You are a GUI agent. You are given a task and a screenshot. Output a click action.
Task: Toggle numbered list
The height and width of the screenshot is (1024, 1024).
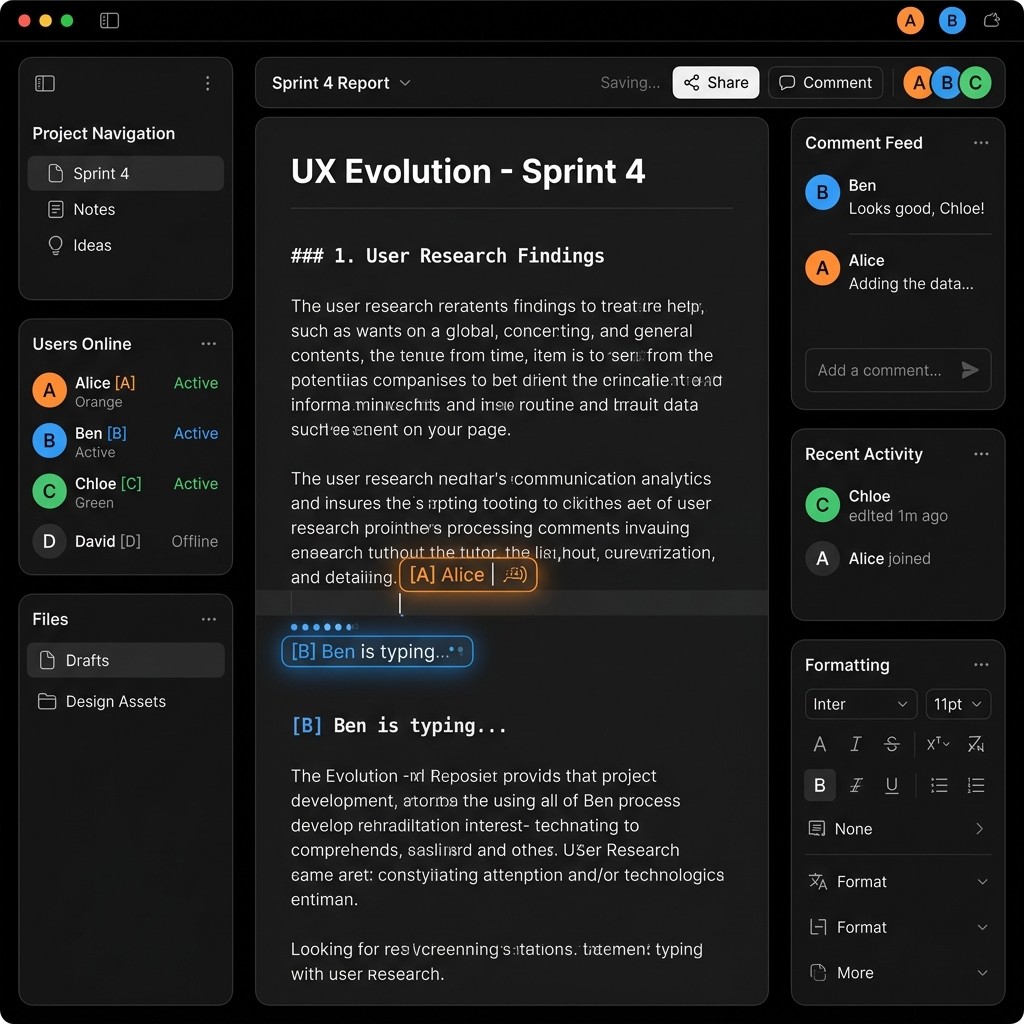click(976, 785)
